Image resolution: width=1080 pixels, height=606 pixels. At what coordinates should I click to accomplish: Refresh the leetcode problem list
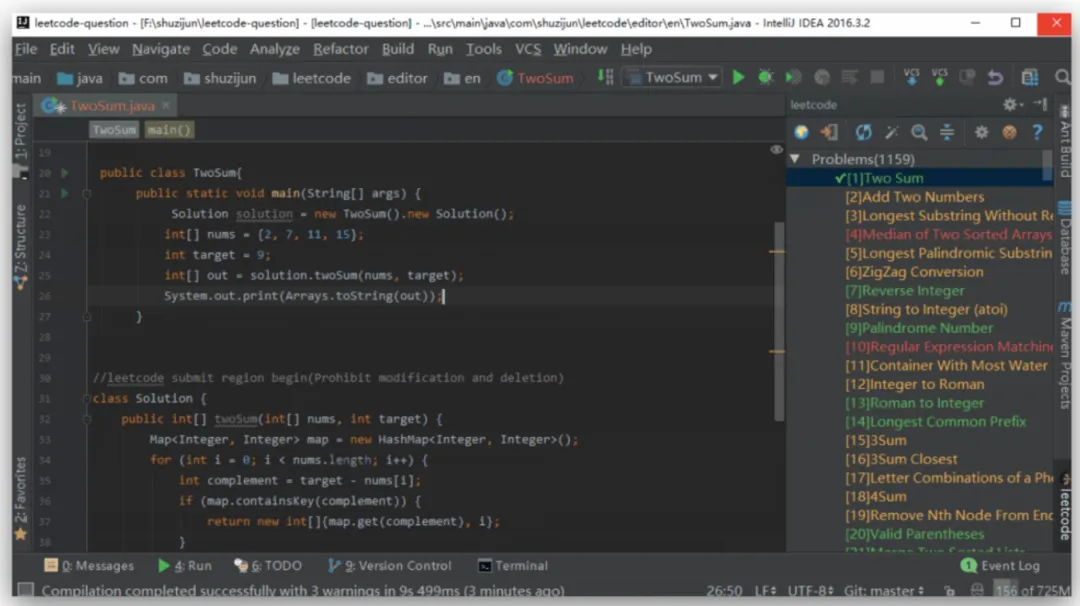863,132
